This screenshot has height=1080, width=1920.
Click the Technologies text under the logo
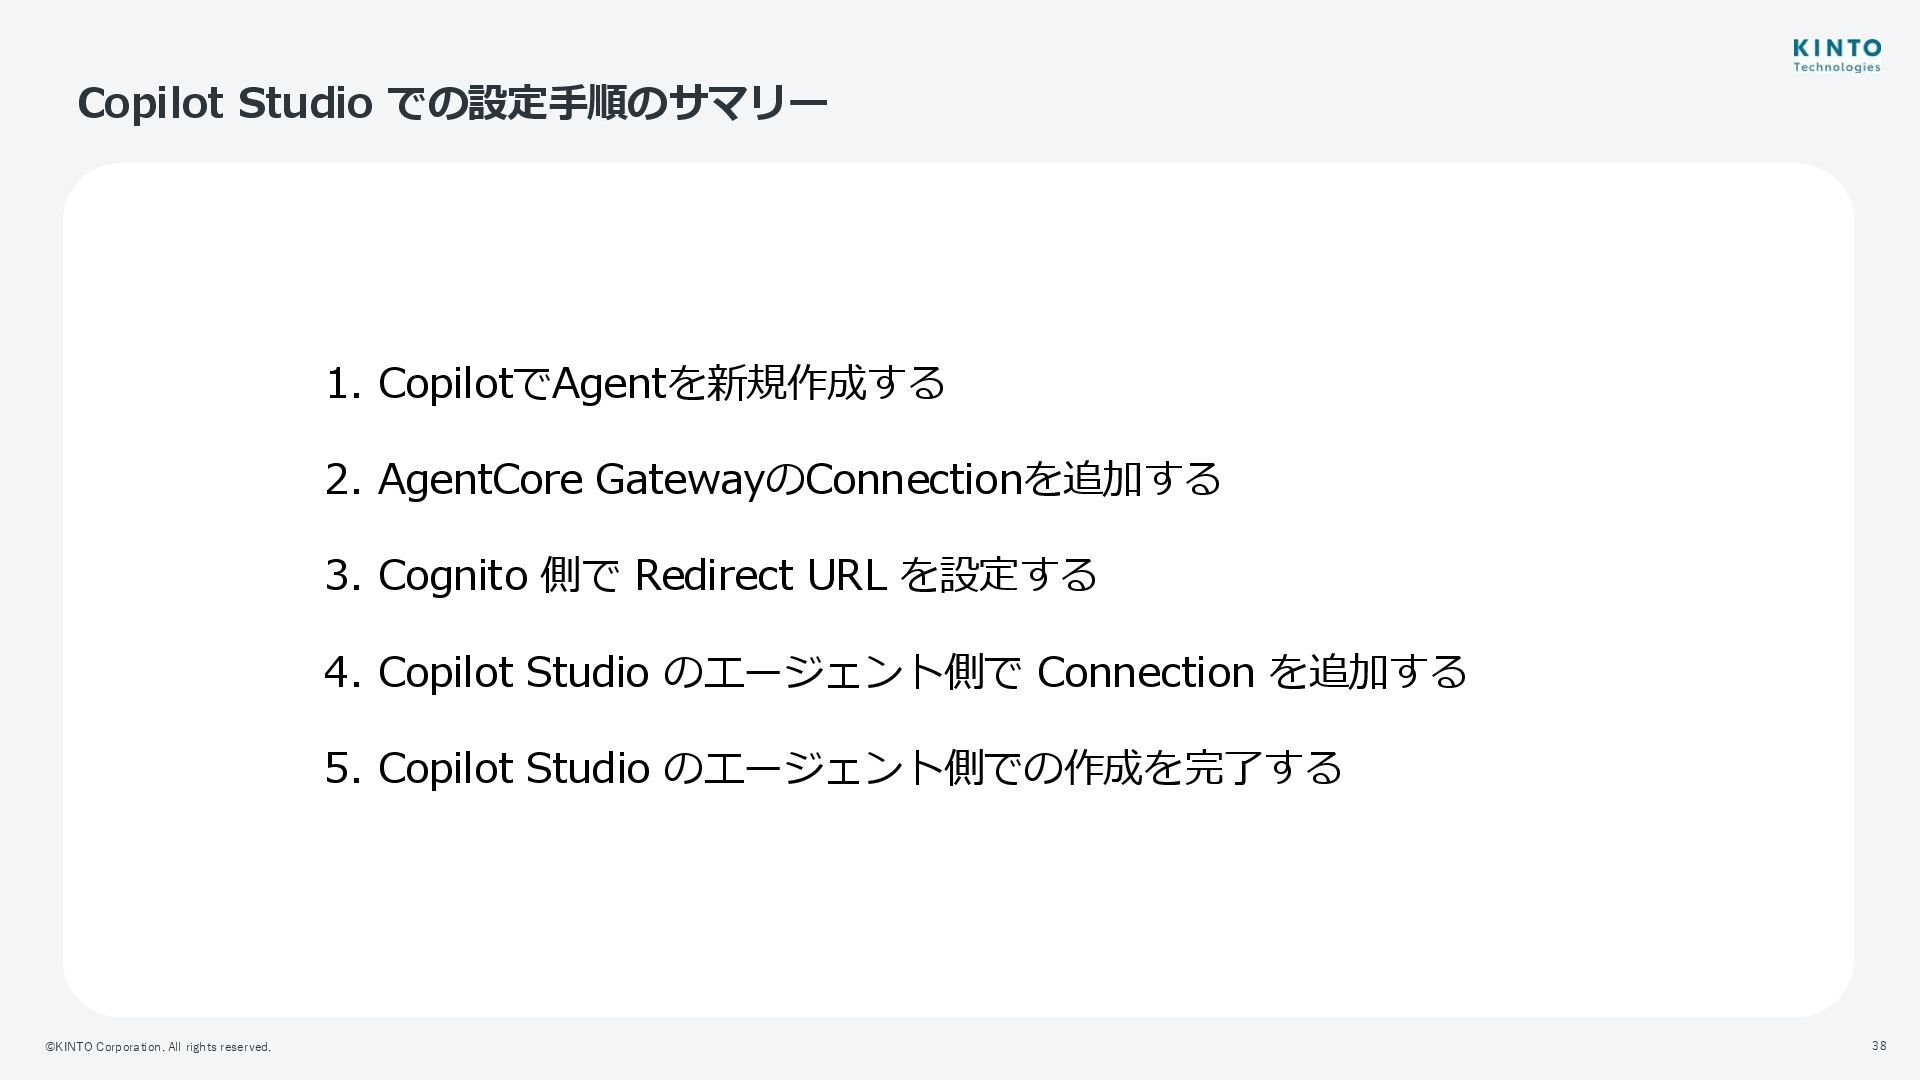pyautogui.click(x=1837, y=68)
